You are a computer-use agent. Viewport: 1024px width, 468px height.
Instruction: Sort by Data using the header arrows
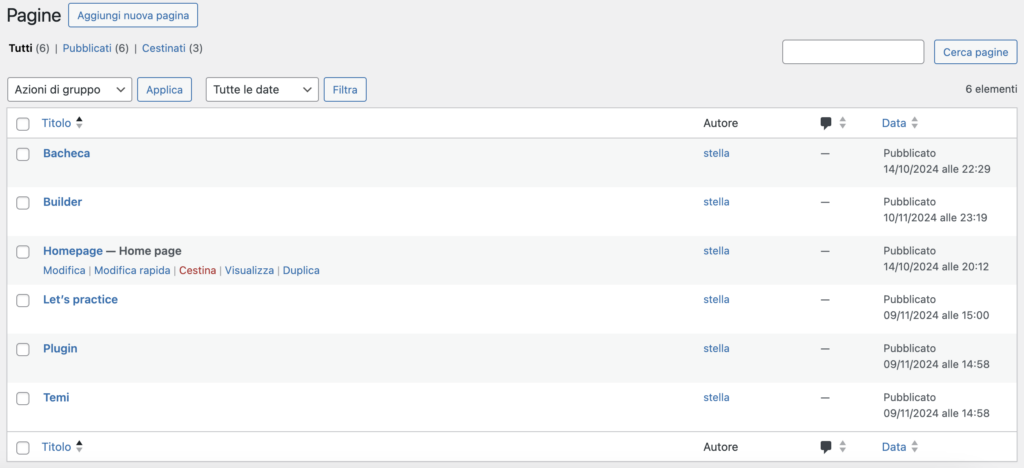(914, 123)
